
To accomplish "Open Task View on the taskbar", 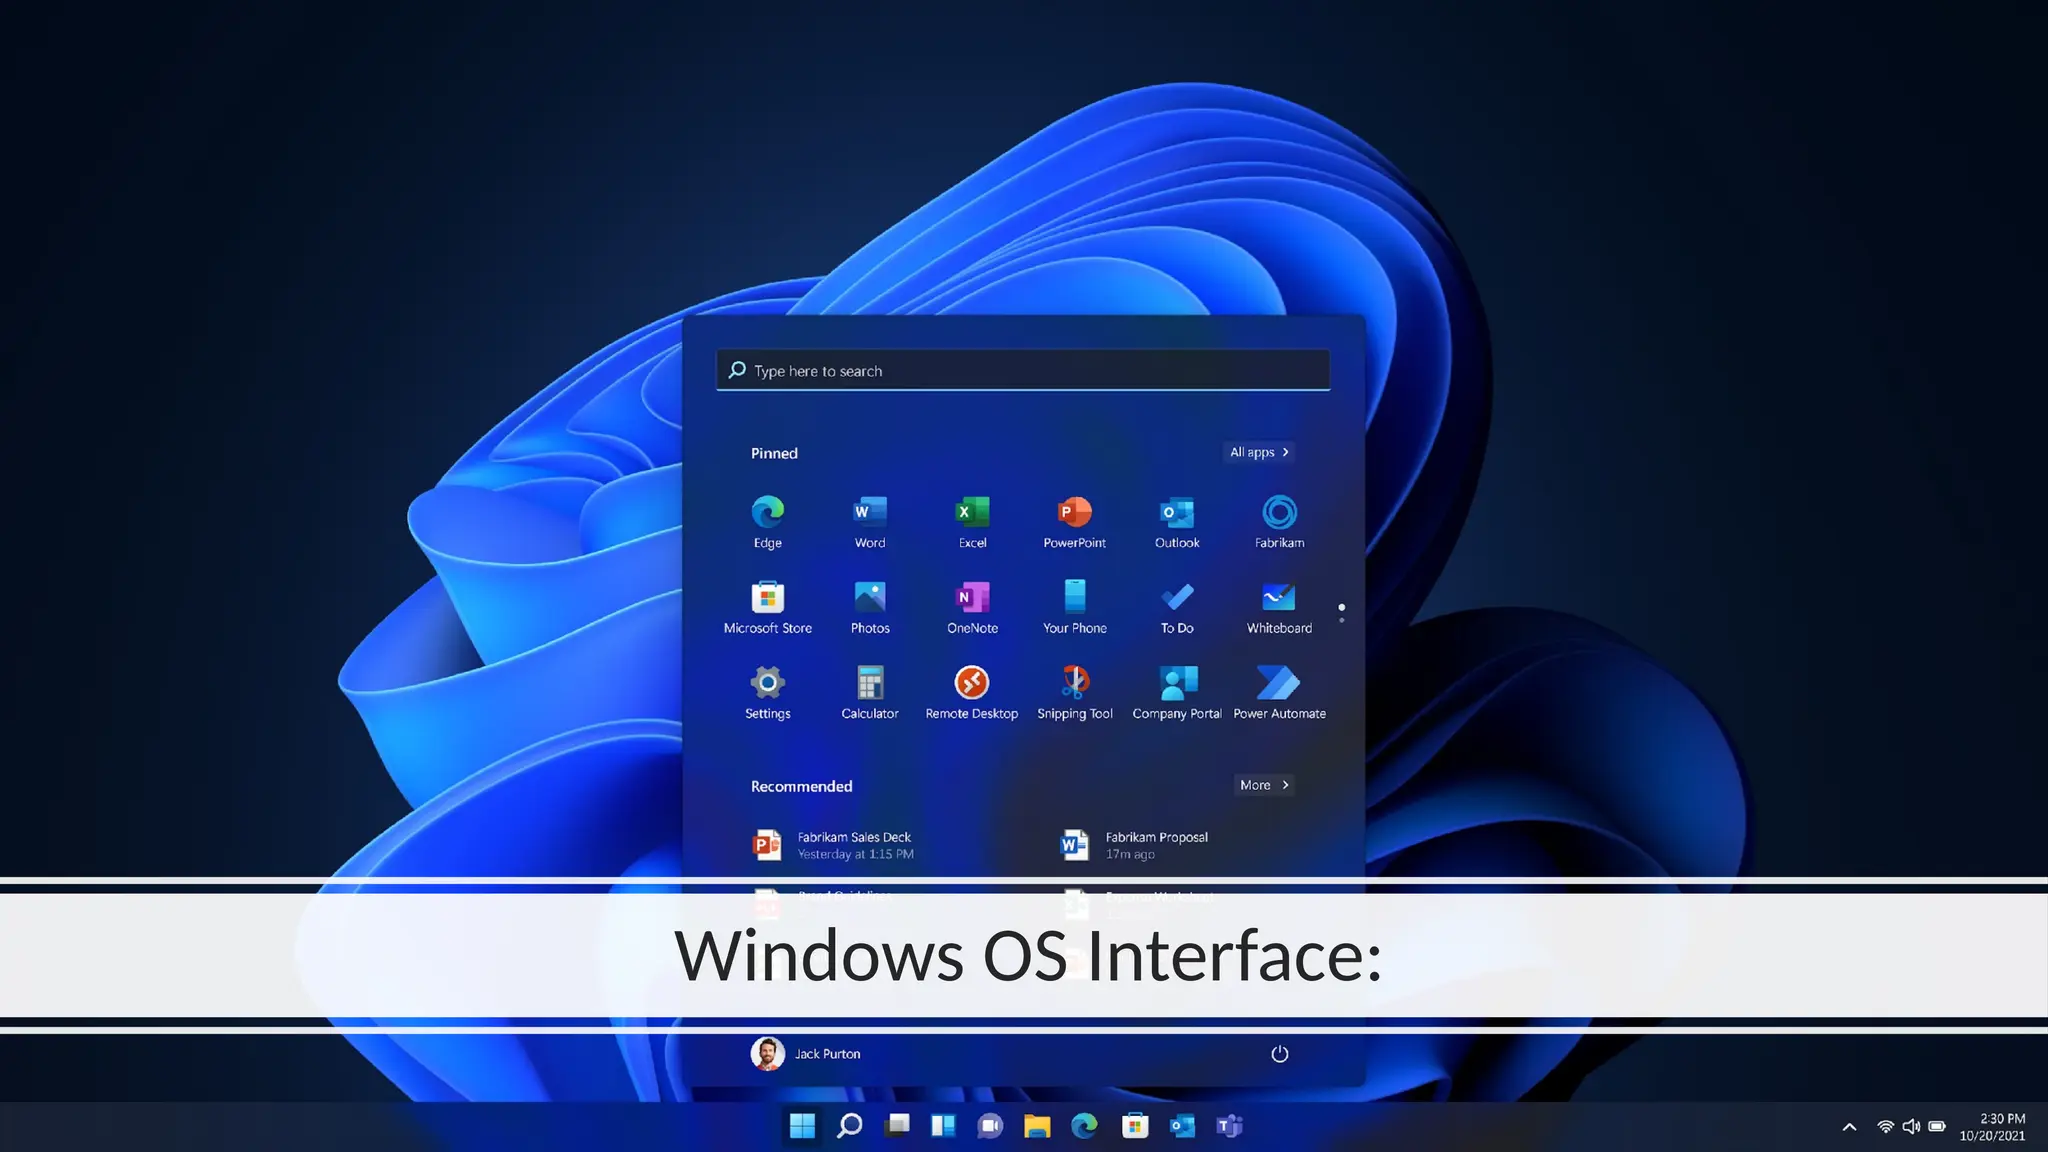I will point(897,1126).
